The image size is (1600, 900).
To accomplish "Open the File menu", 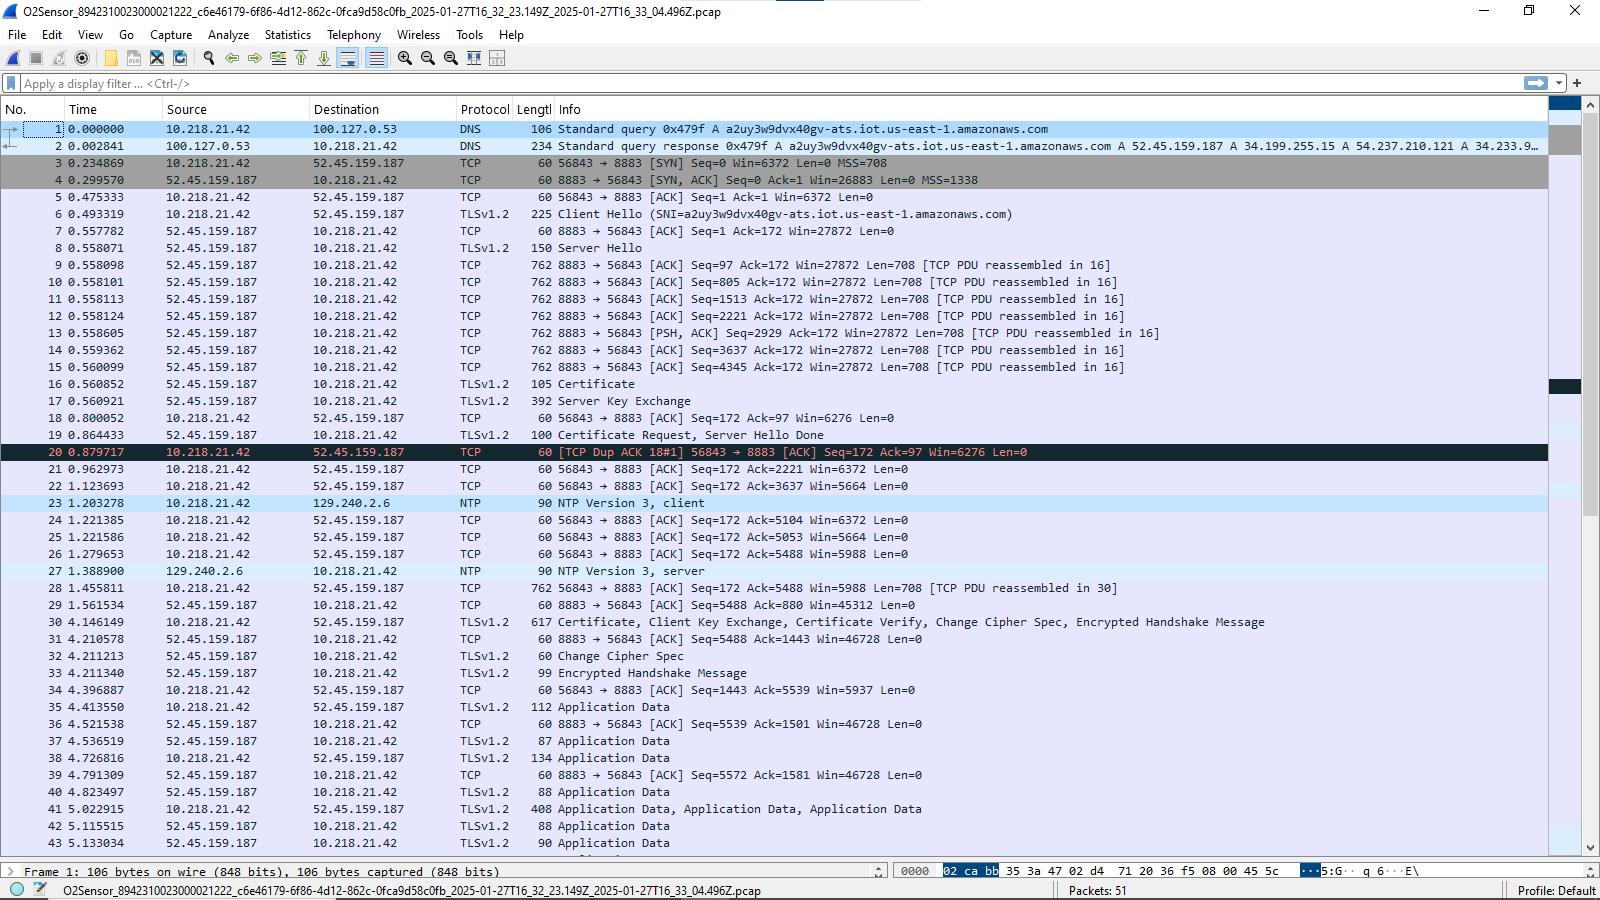I will (17, 35).
